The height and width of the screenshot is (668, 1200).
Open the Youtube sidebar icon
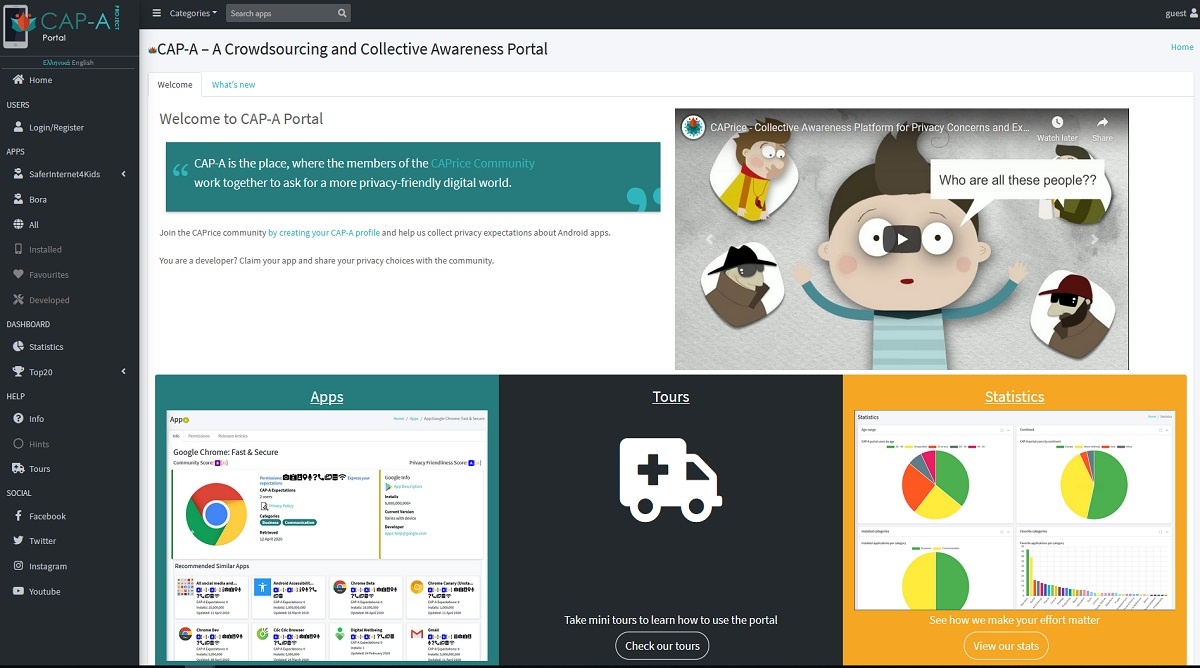[x=19, y=591]
